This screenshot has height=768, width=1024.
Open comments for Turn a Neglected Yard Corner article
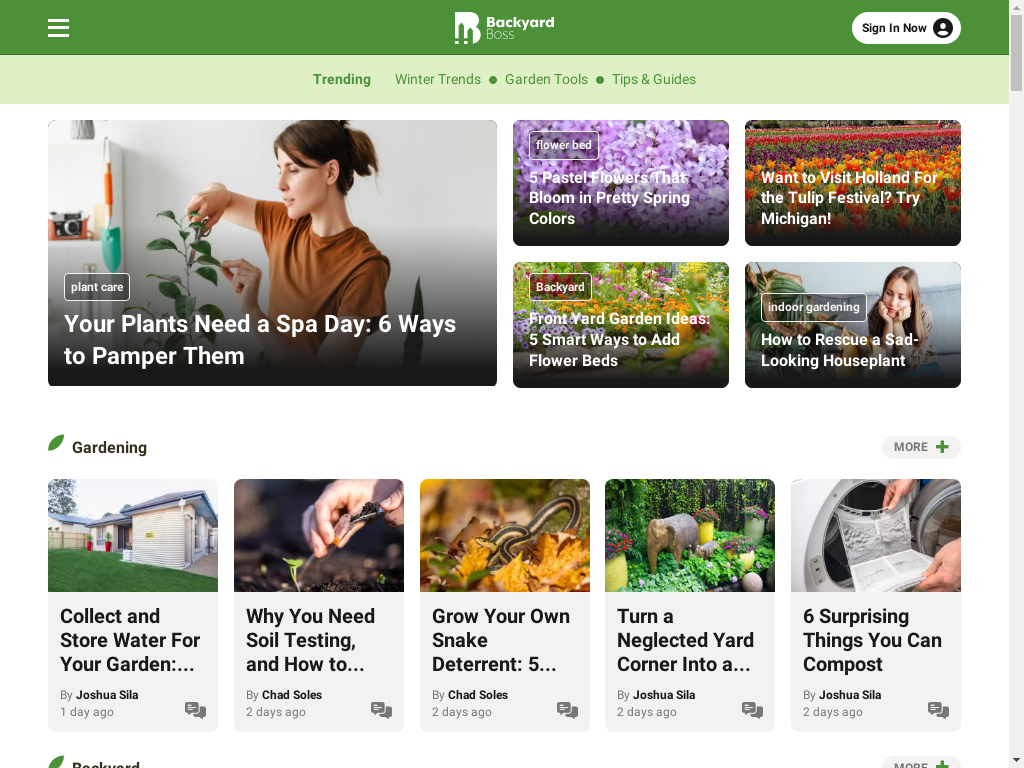[x=752, y=710]
